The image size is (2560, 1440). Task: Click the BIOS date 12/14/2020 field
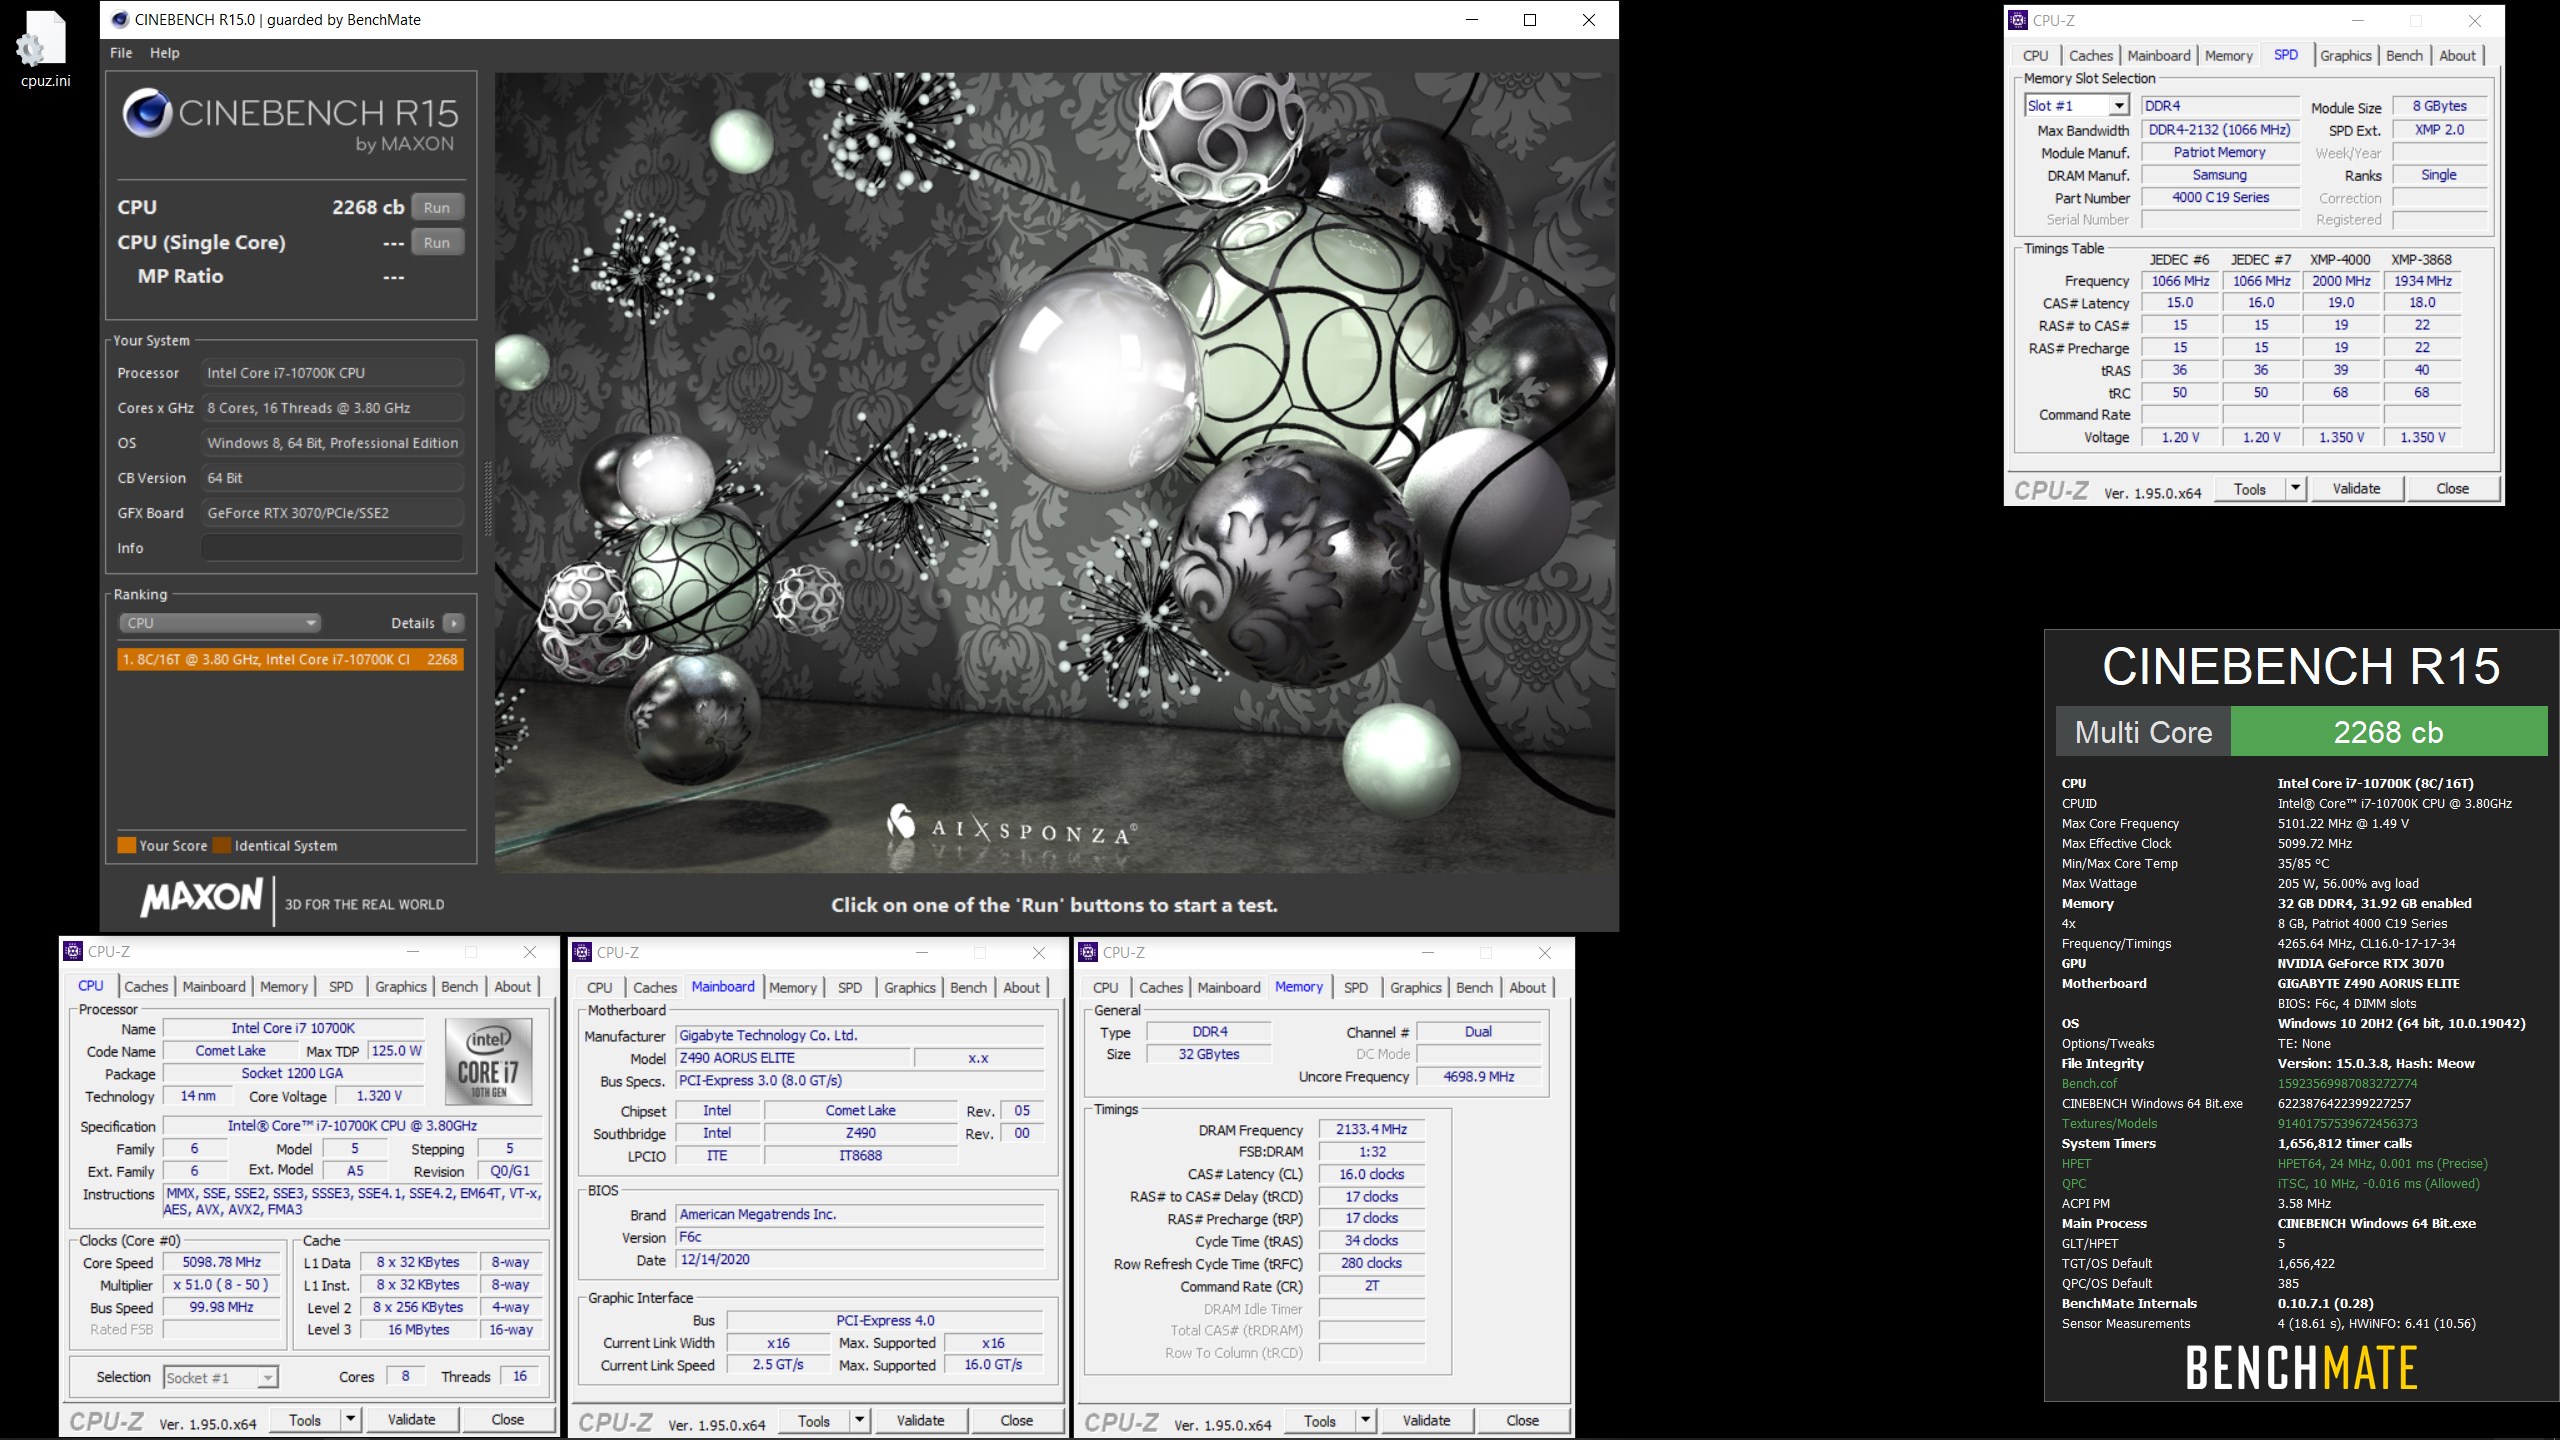860,1259
